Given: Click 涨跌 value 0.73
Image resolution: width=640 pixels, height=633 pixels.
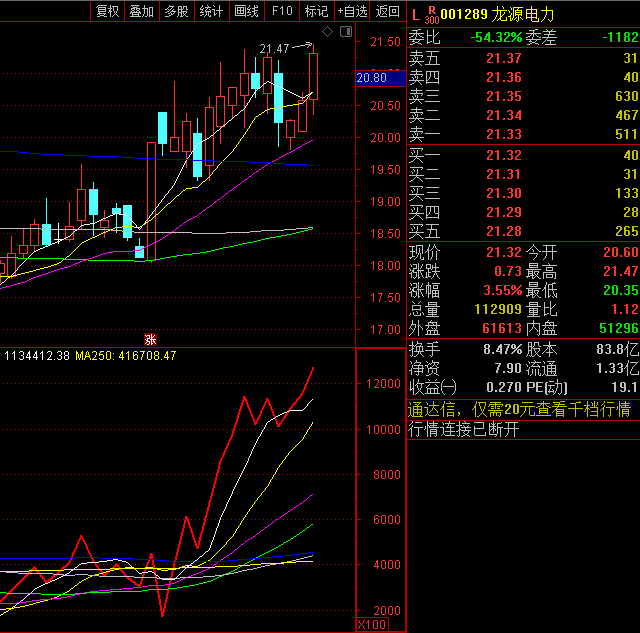Looking at the screenshot, I should pyautogui.click(x=508, y=271).
